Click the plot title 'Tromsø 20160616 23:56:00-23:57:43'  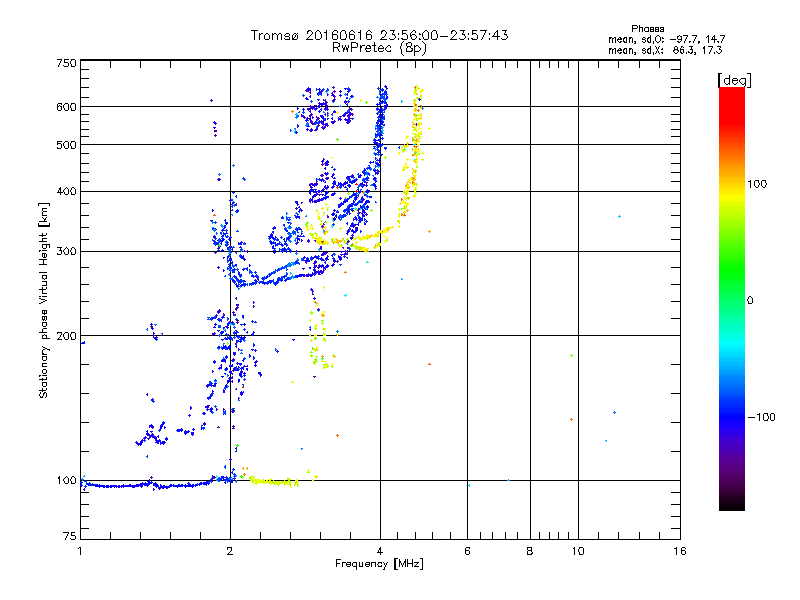pos(379,35)
